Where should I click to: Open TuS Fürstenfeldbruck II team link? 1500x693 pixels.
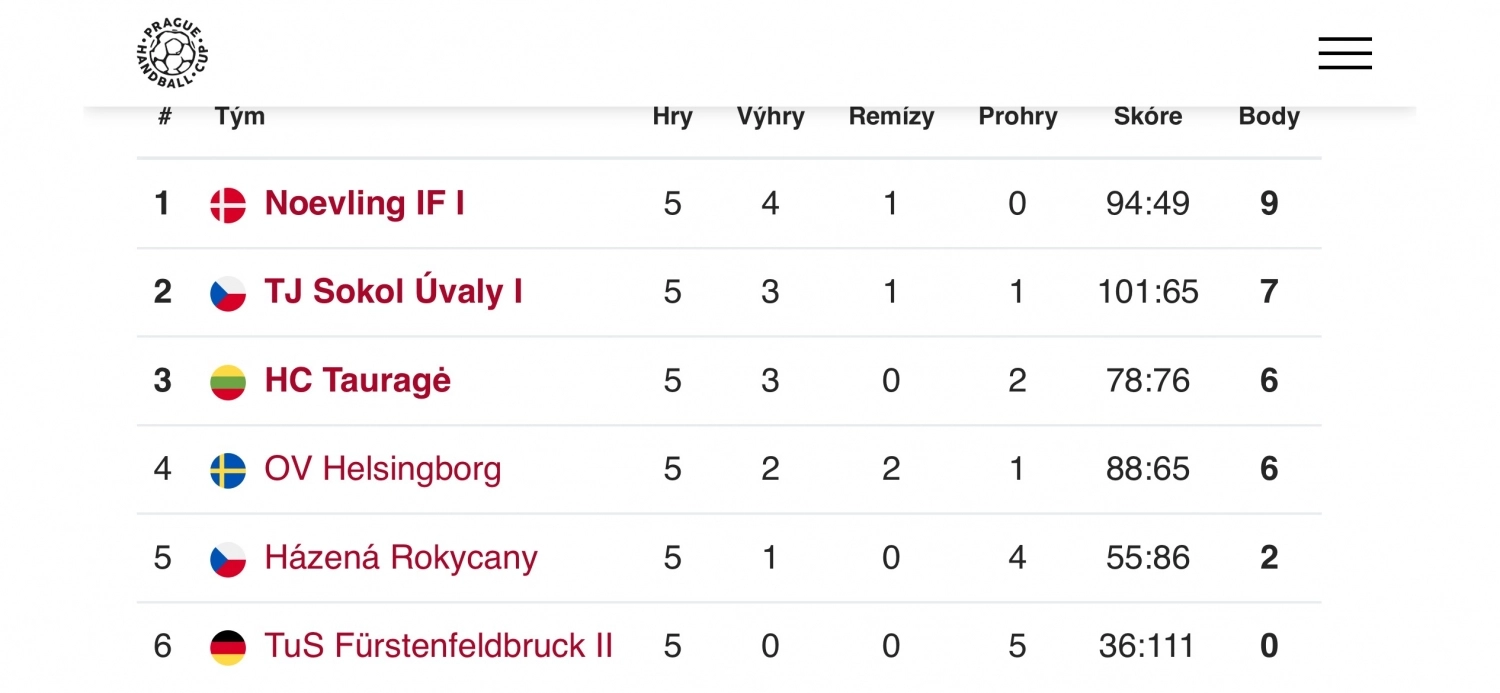click(x=438, y=646)
